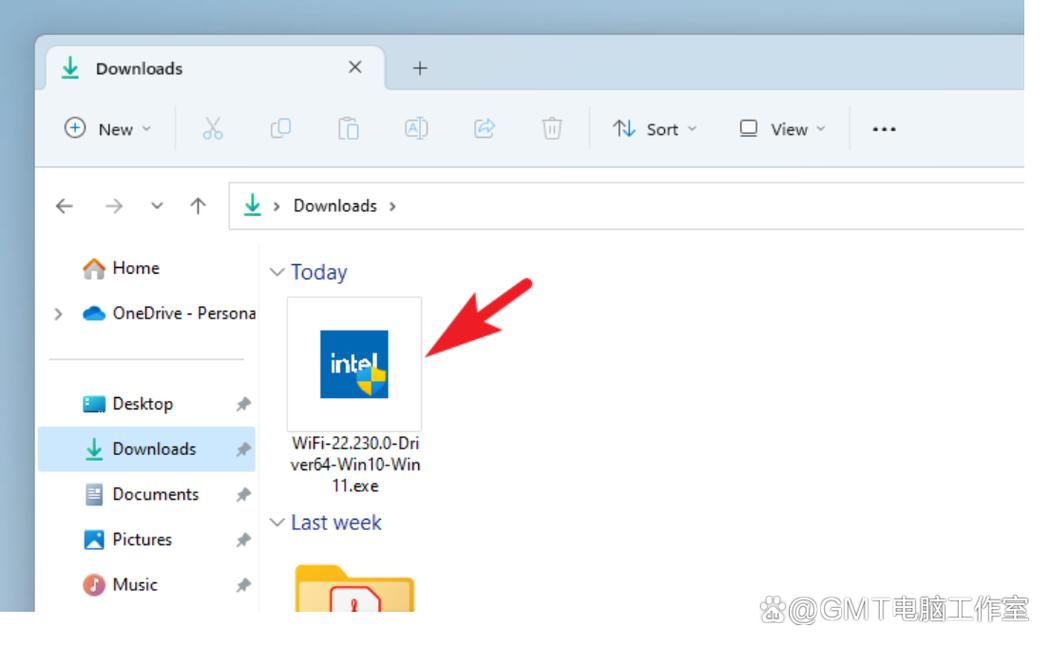This screenshot has width=1050, height=646.
Task: Click the WiFi-22.230.0-Driver64-Win10-Win11.exe file name
Action: pos(355,465)
